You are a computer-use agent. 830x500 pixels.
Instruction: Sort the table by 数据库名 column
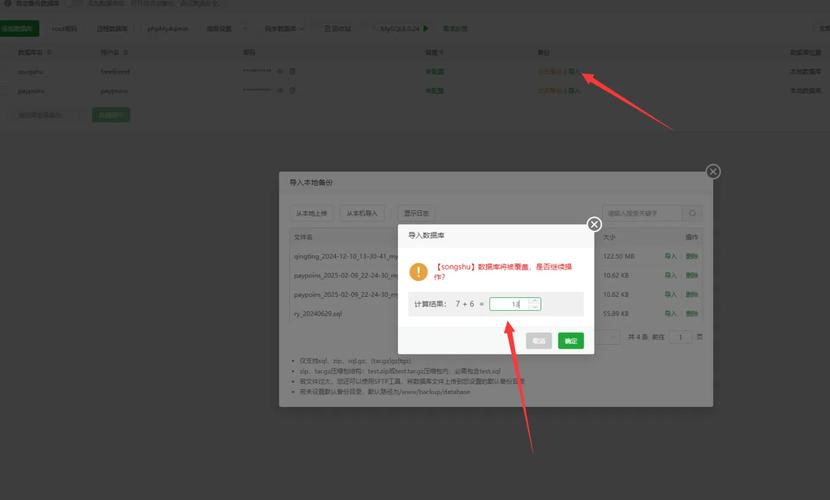pyautogui.click(x=30, y=51)
